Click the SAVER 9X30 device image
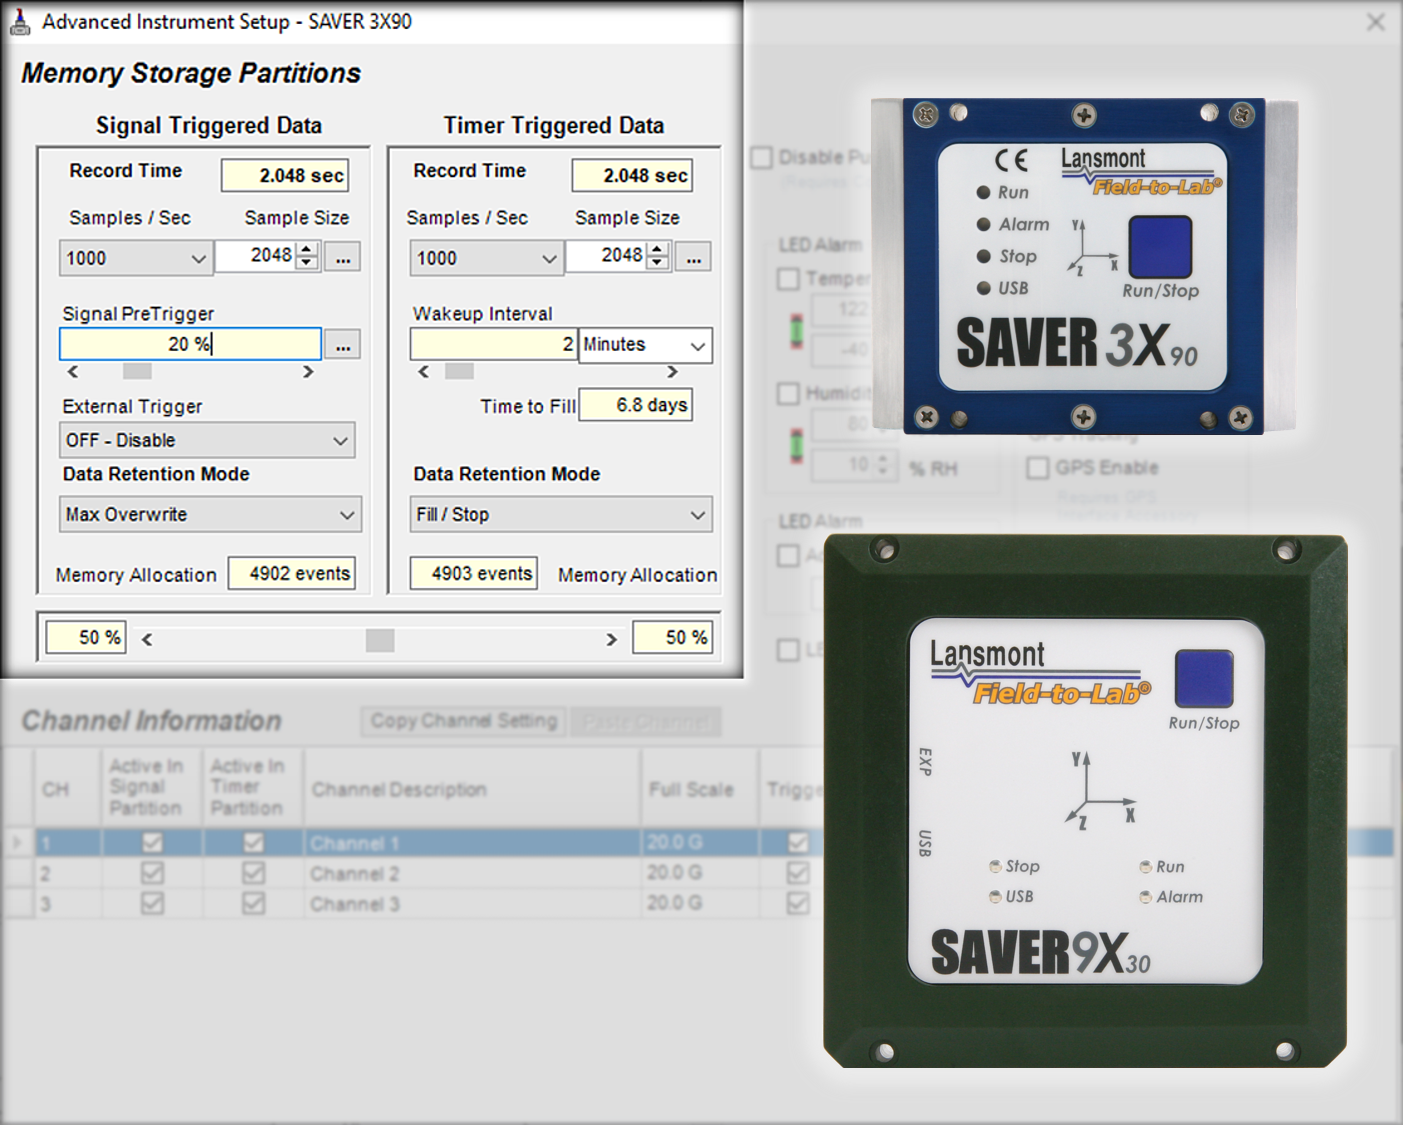The image size is (1403, 1125). [x=1085, y=801]
